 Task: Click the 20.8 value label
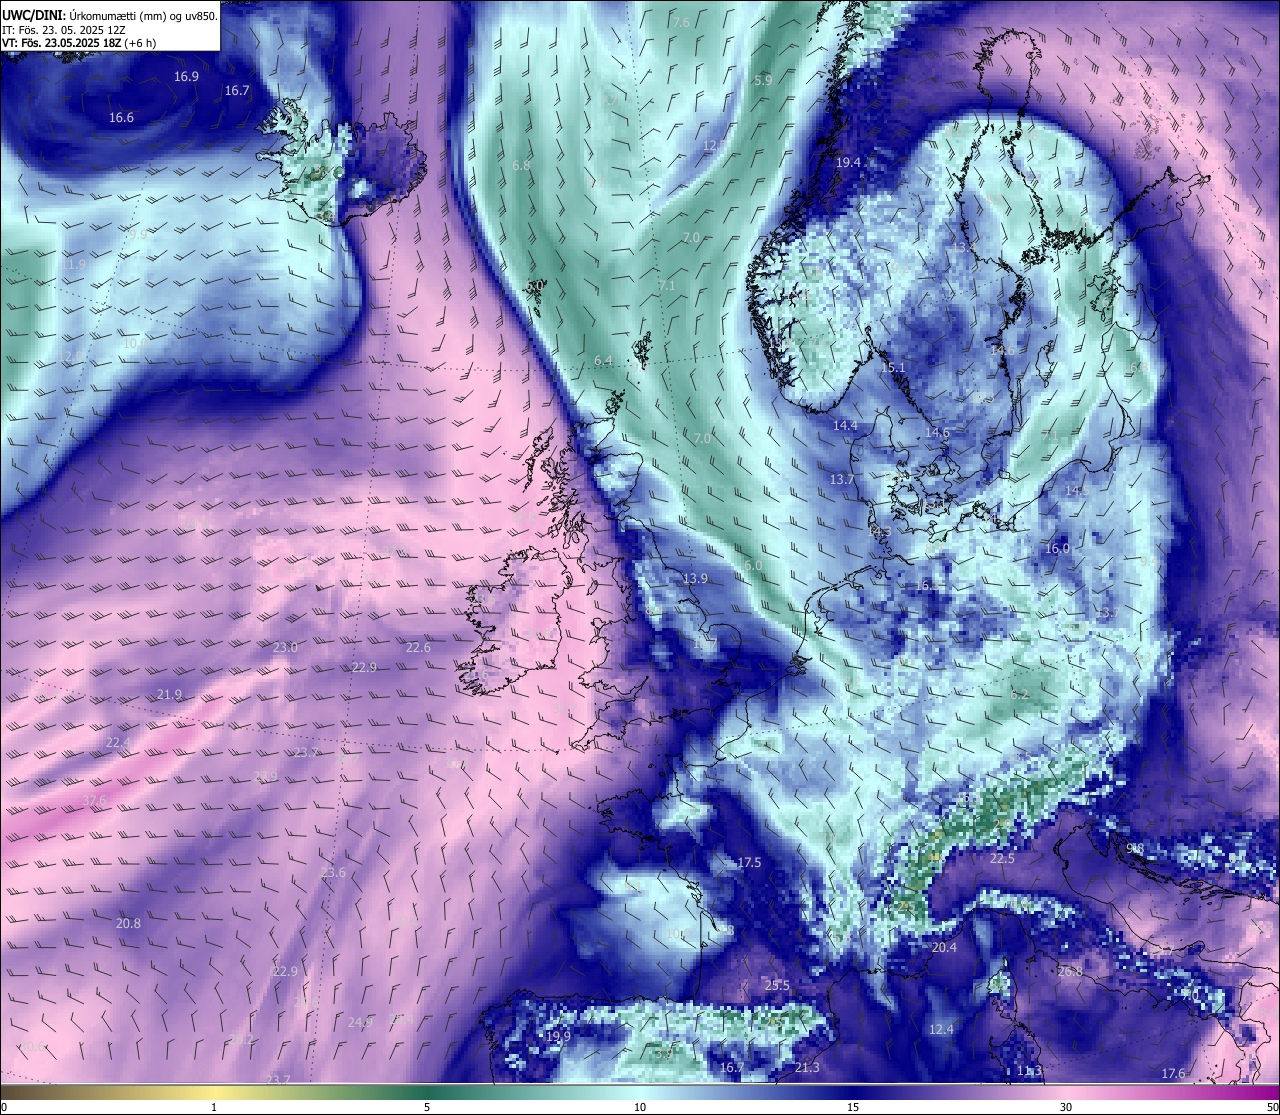pos(128,923)
